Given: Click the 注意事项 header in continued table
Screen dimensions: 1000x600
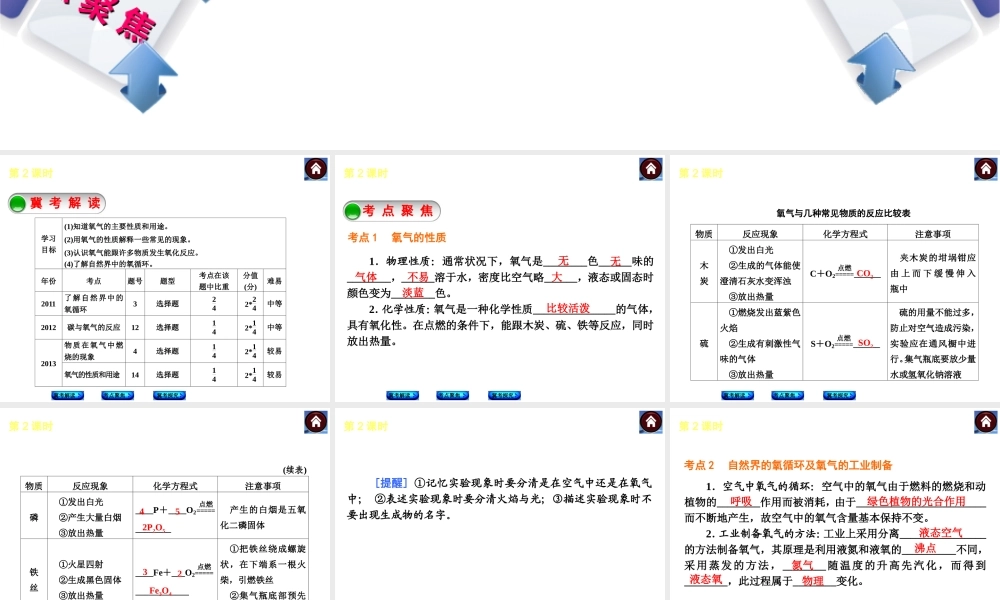Looking at the screenshot, I should coord(263,486).
